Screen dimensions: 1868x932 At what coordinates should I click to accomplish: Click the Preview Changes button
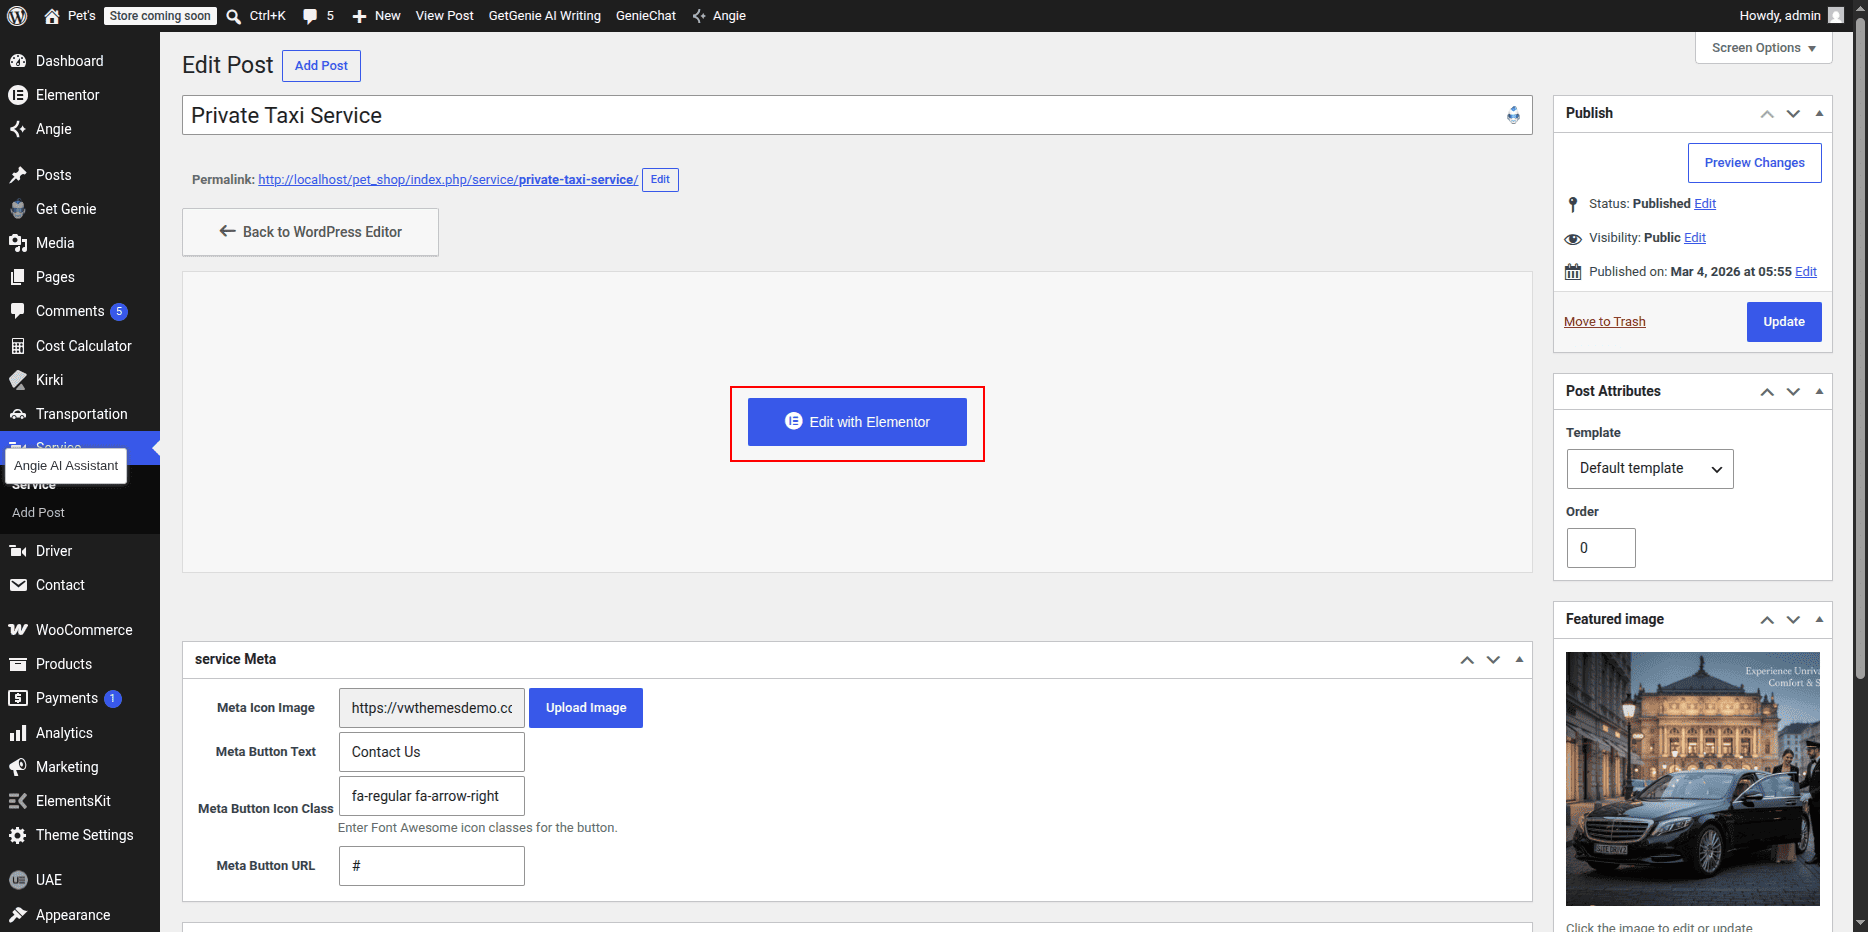pos(1754,163)
